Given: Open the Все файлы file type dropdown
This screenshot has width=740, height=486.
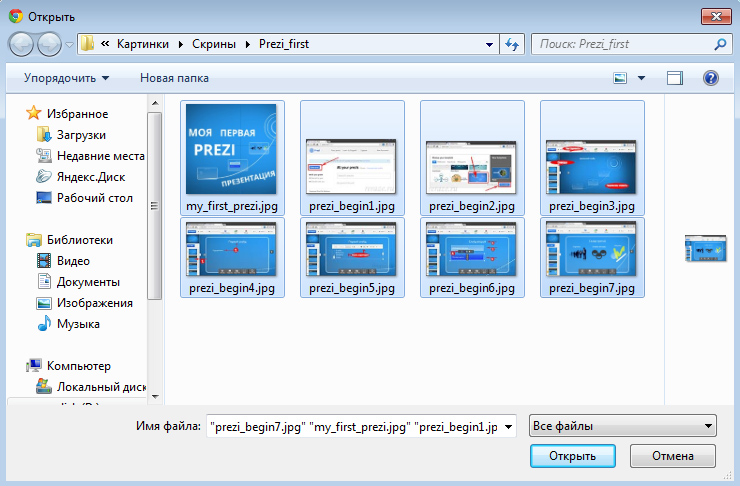Looking at the screenshot, I should point(623,427).
